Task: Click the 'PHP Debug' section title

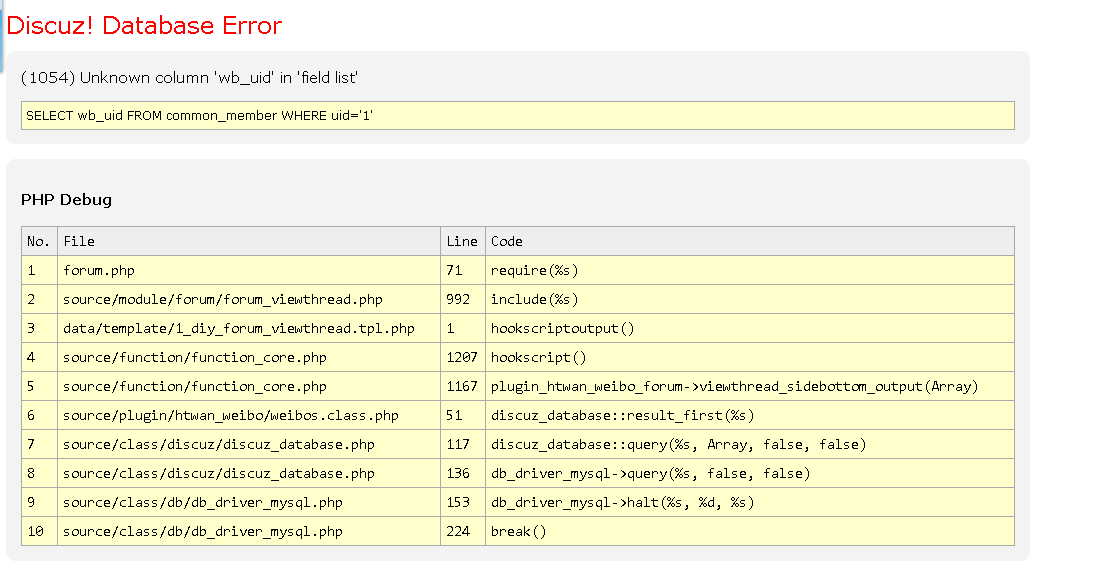Action: tap(66, 200)
